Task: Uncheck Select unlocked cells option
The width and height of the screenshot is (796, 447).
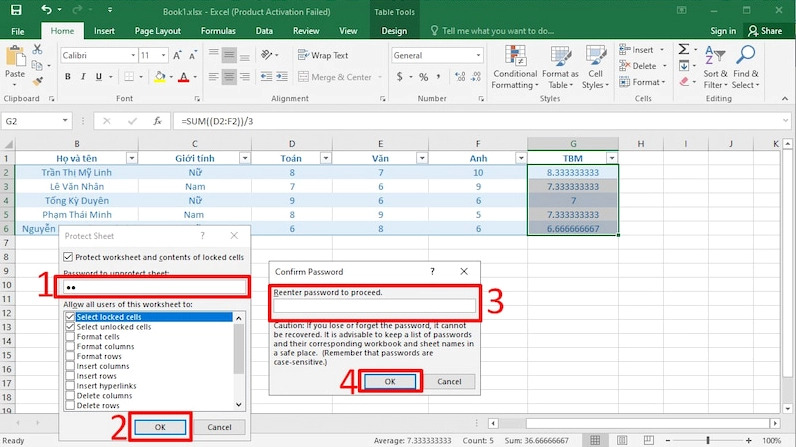Action: coord(70,327)
